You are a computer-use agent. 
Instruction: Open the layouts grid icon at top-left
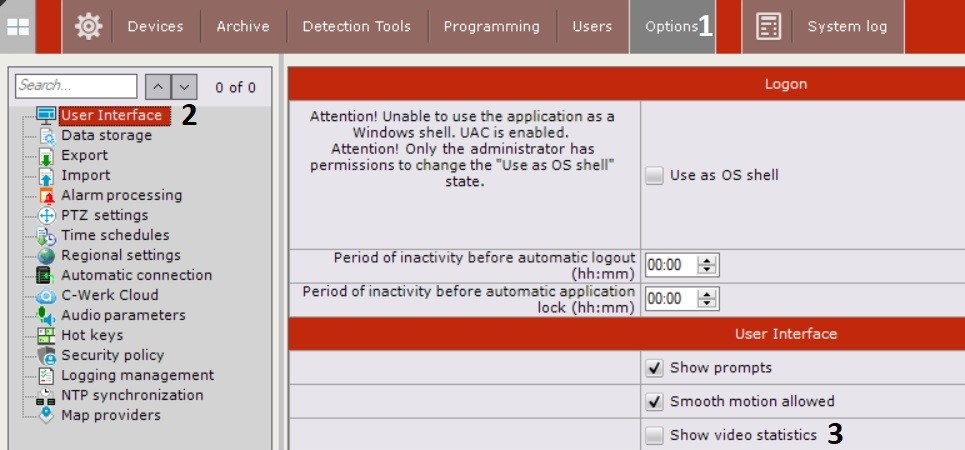pyautogui.click(x=18, y=27)
